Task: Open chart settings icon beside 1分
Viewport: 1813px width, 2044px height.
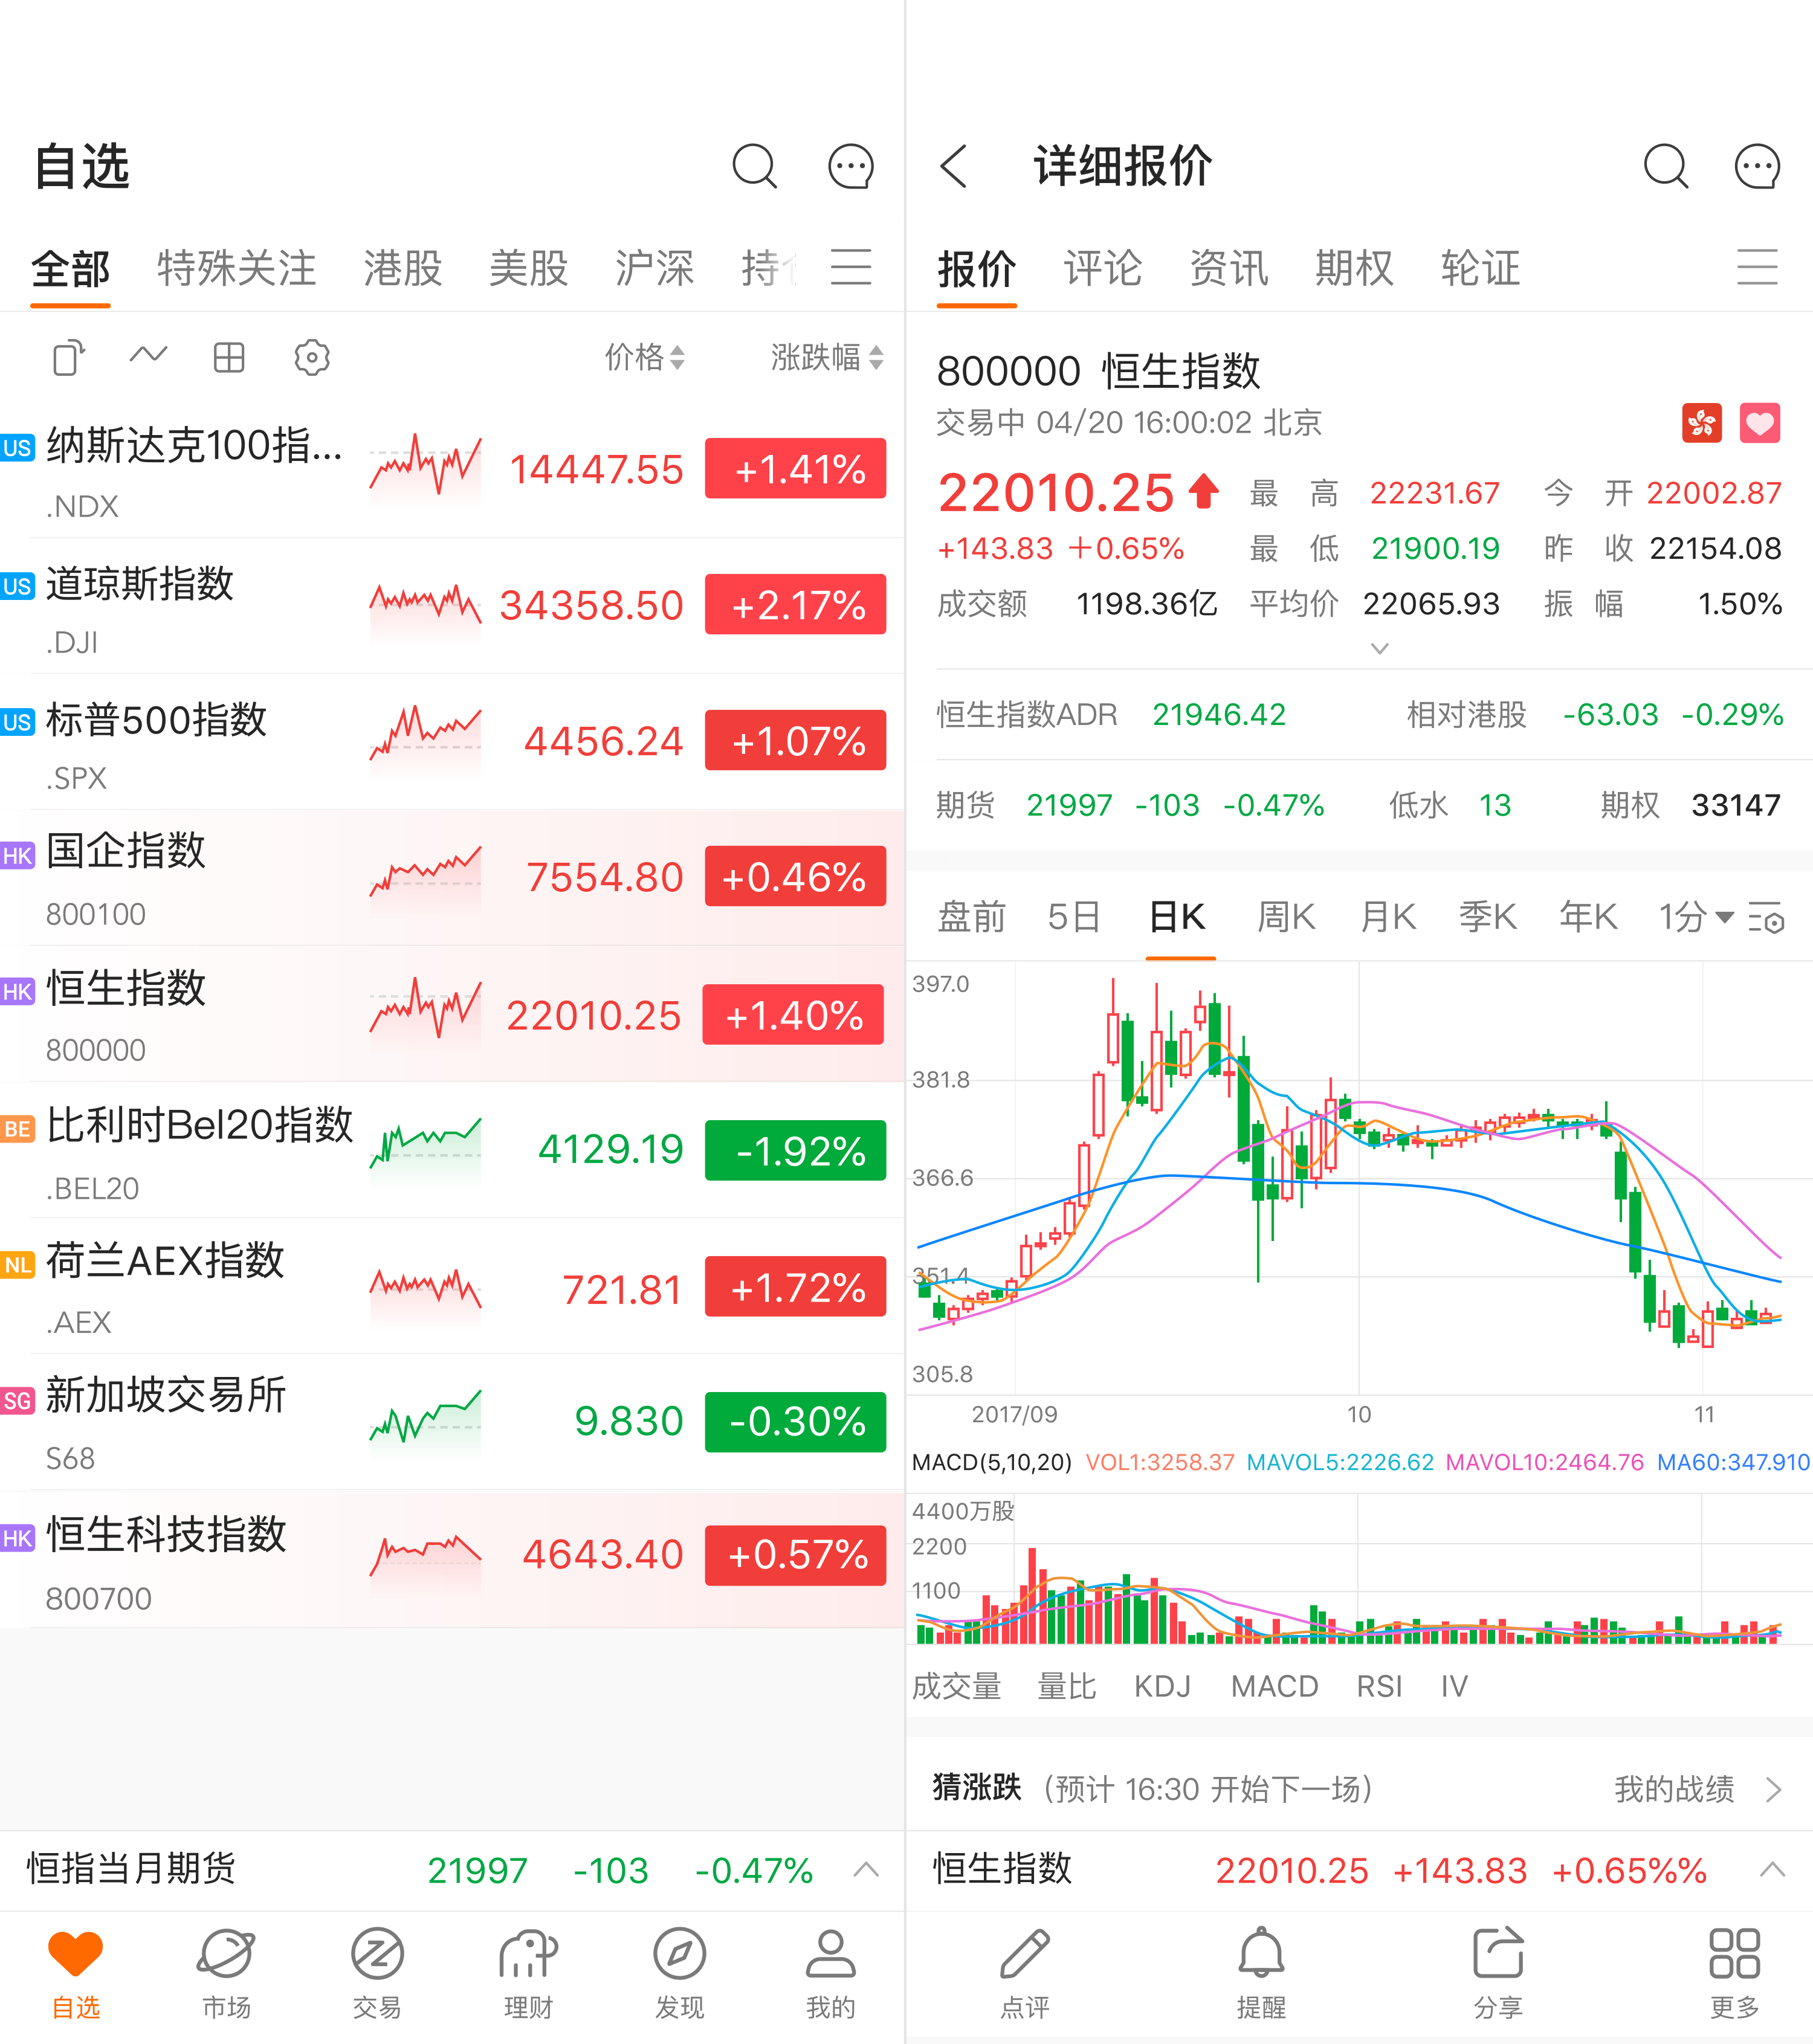Action: [1766, 917]
